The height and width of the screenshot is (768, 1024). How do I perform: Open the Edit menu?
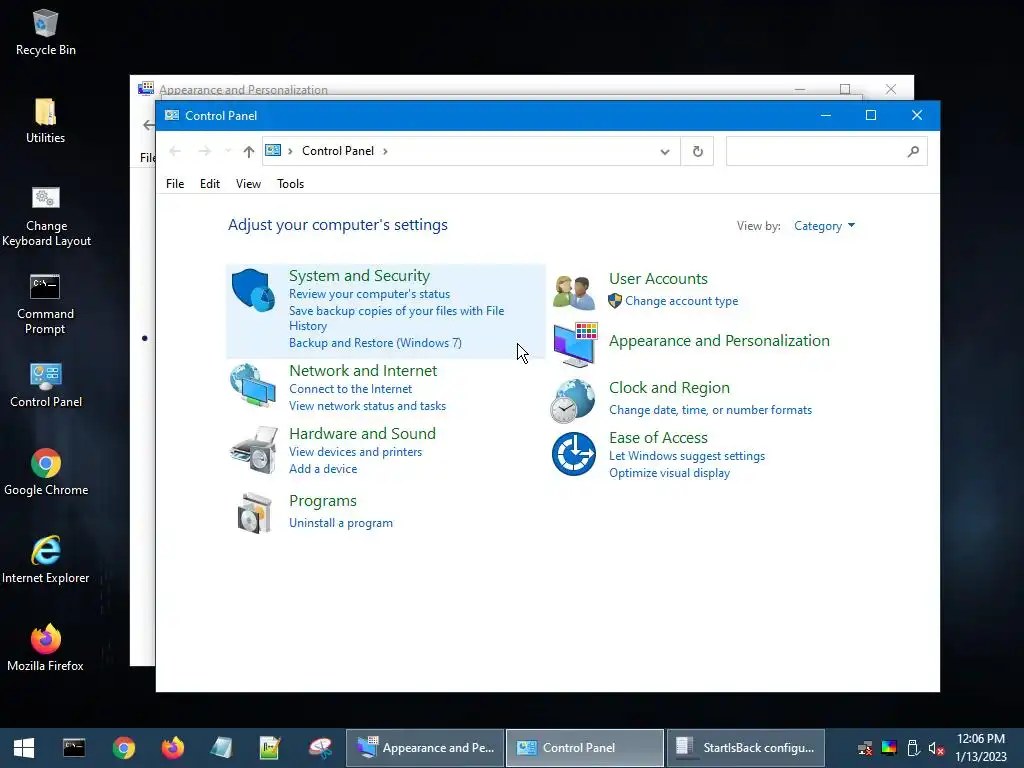click(210, 184)
